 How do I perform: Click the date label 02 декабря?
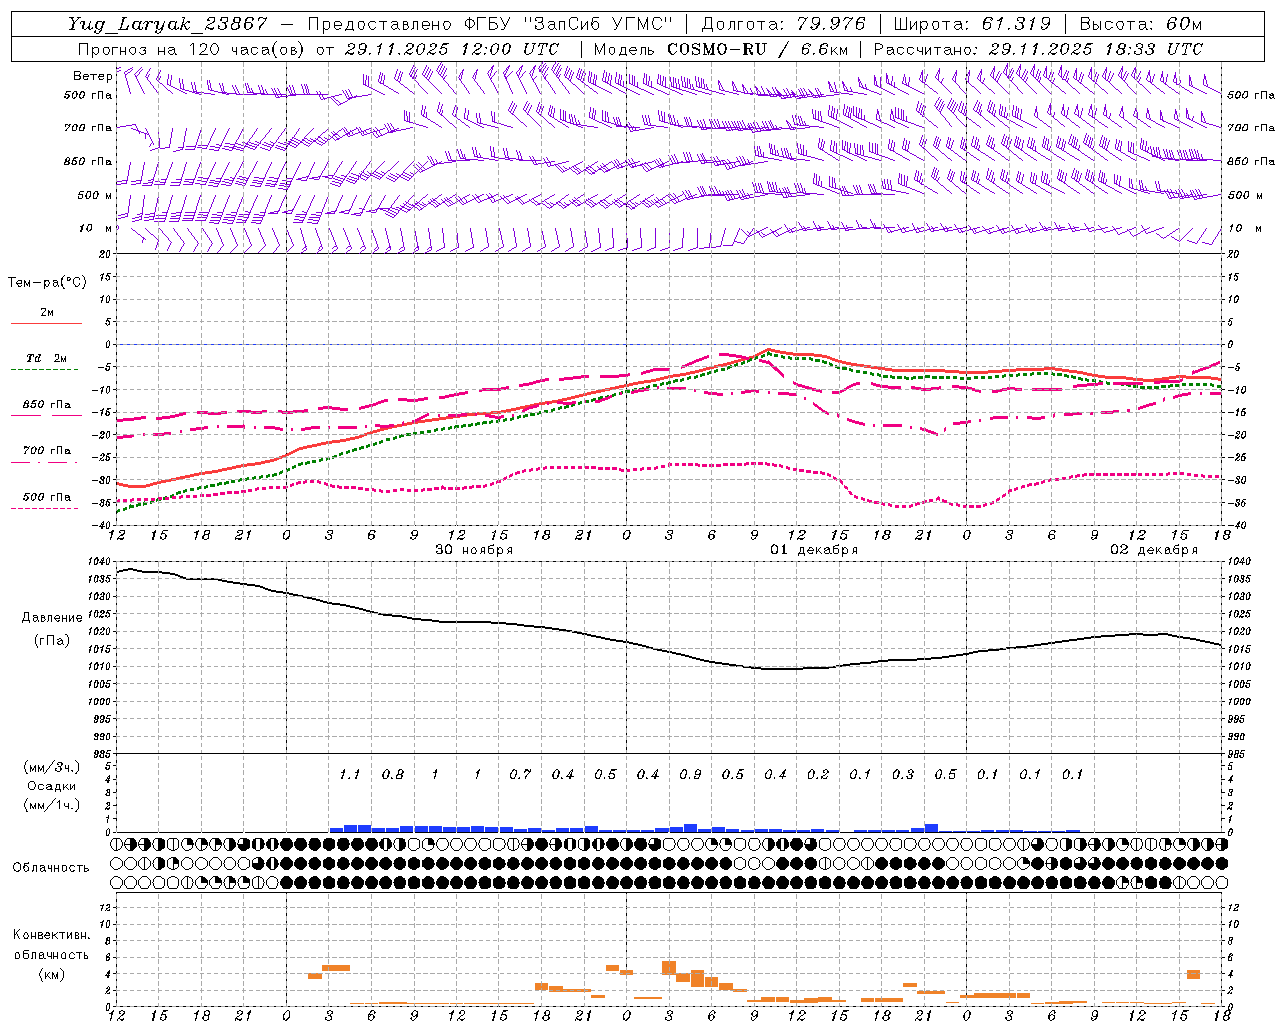point(1154,550)
